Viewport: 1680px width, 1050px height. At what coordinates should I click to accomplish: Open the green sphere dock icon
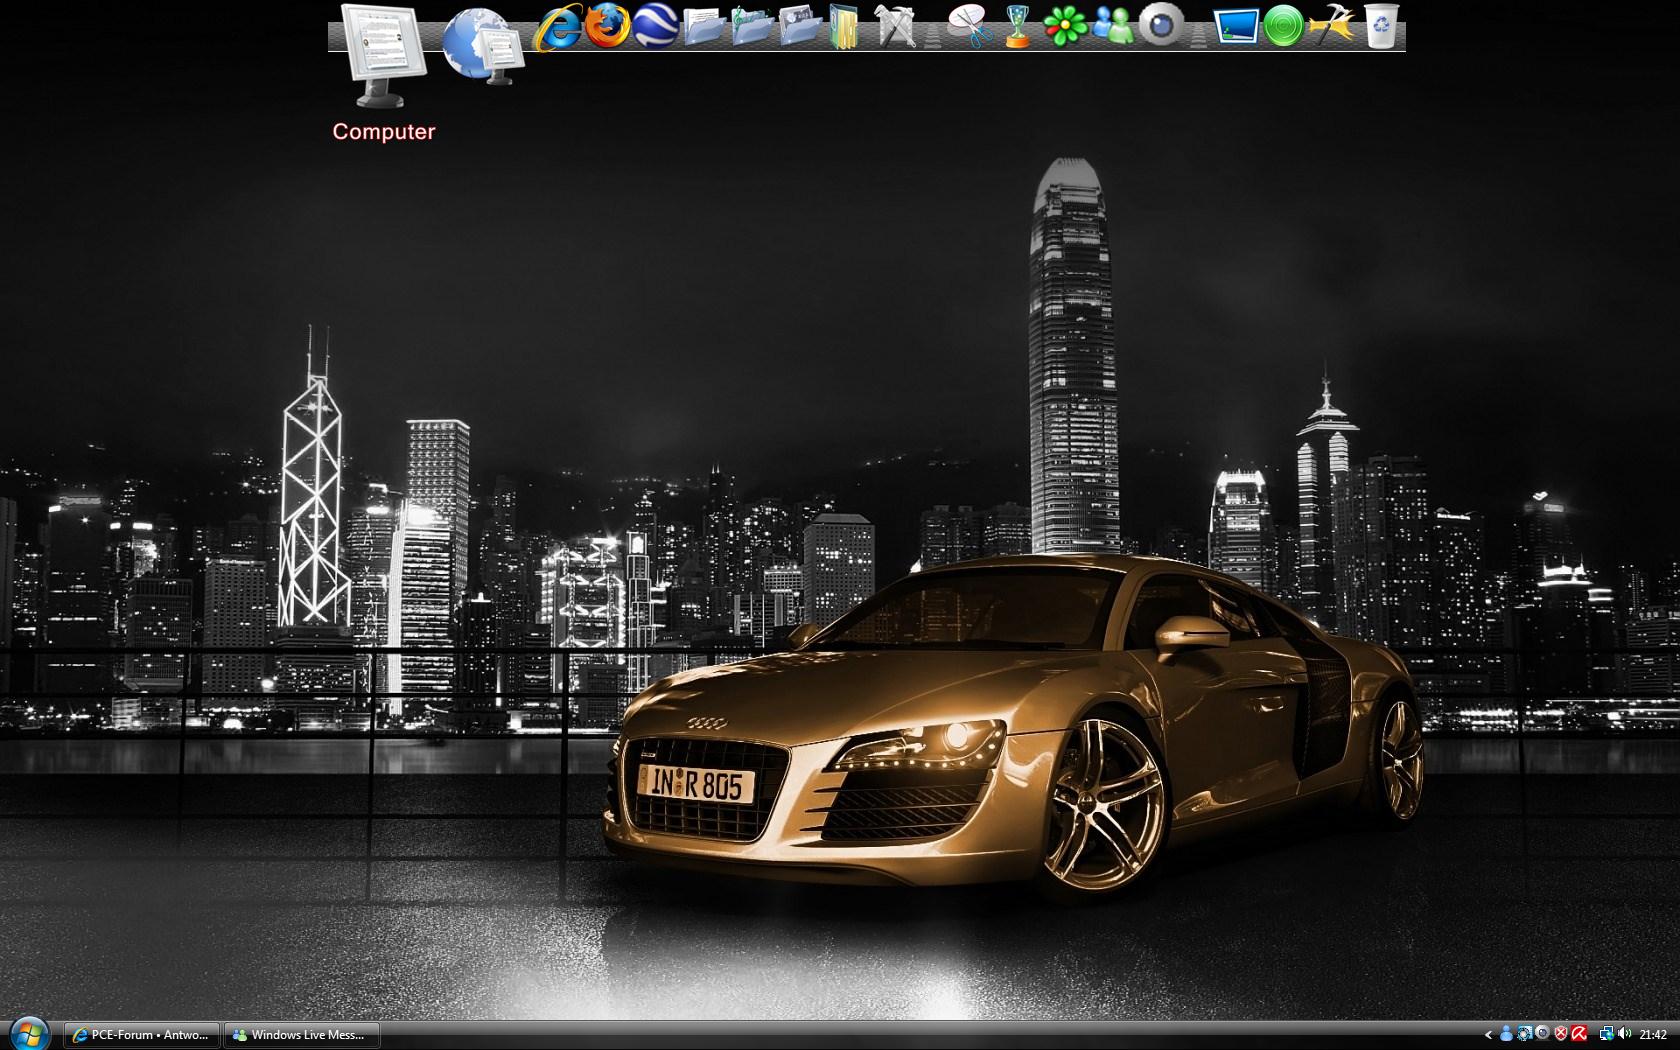click(1283, 26)
